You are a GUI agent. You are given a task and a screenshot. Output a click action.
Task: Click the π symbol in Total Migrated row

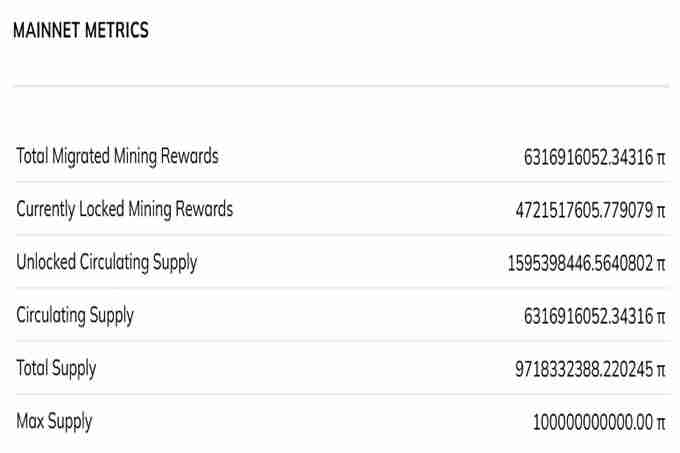pyautogui.click(x=660, y=158)
